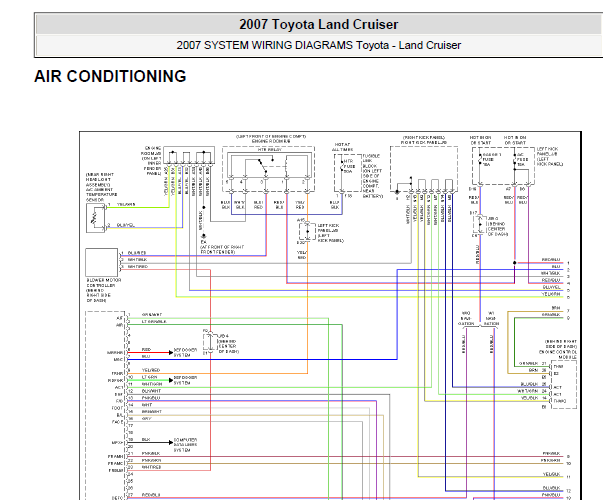Click 'DEFOGGER SYSTEM' text beside LT GRN wire
Viewport: 603px width, 500px height.
185,380
